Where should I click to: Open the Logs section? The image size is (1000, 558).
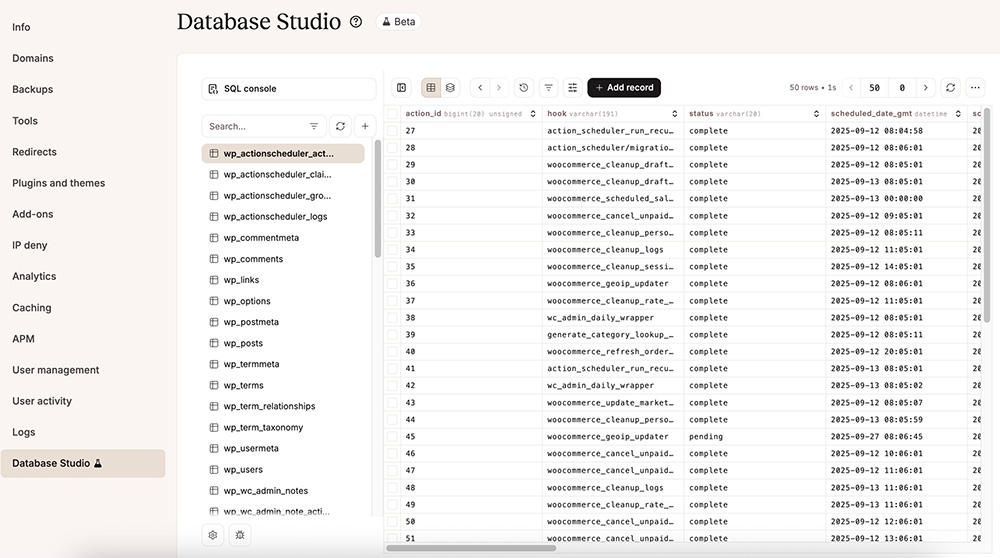24,432
